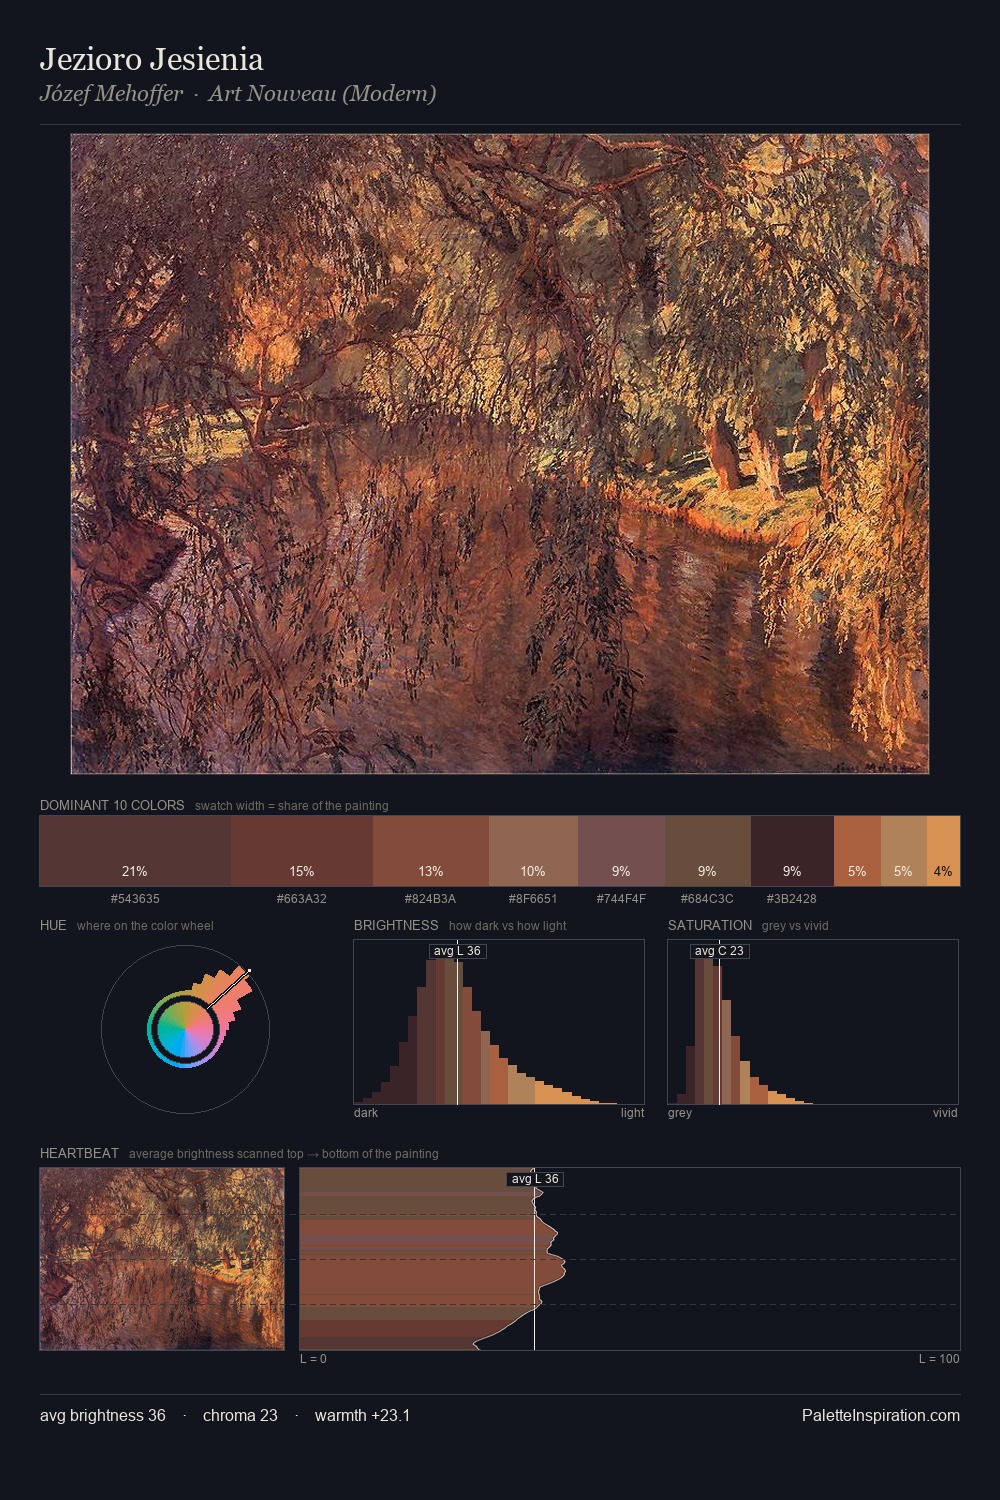Select the 15% swatch #663A32
This screenshot has height=1500, width=1000.
tap(301, 851)
